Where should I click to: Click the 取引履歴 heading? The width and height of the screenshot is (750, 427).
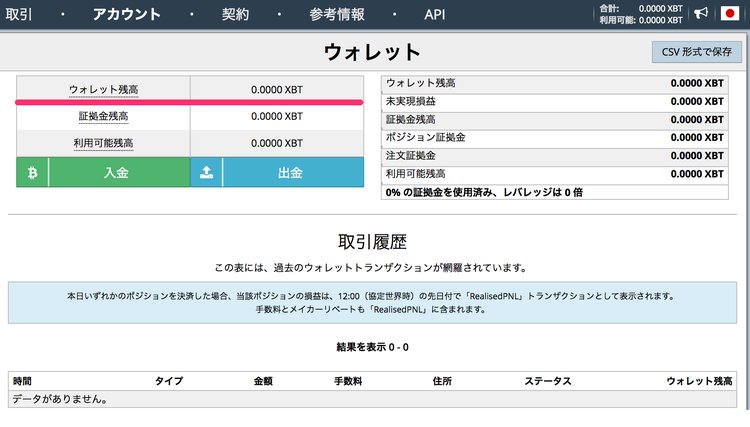372,241
